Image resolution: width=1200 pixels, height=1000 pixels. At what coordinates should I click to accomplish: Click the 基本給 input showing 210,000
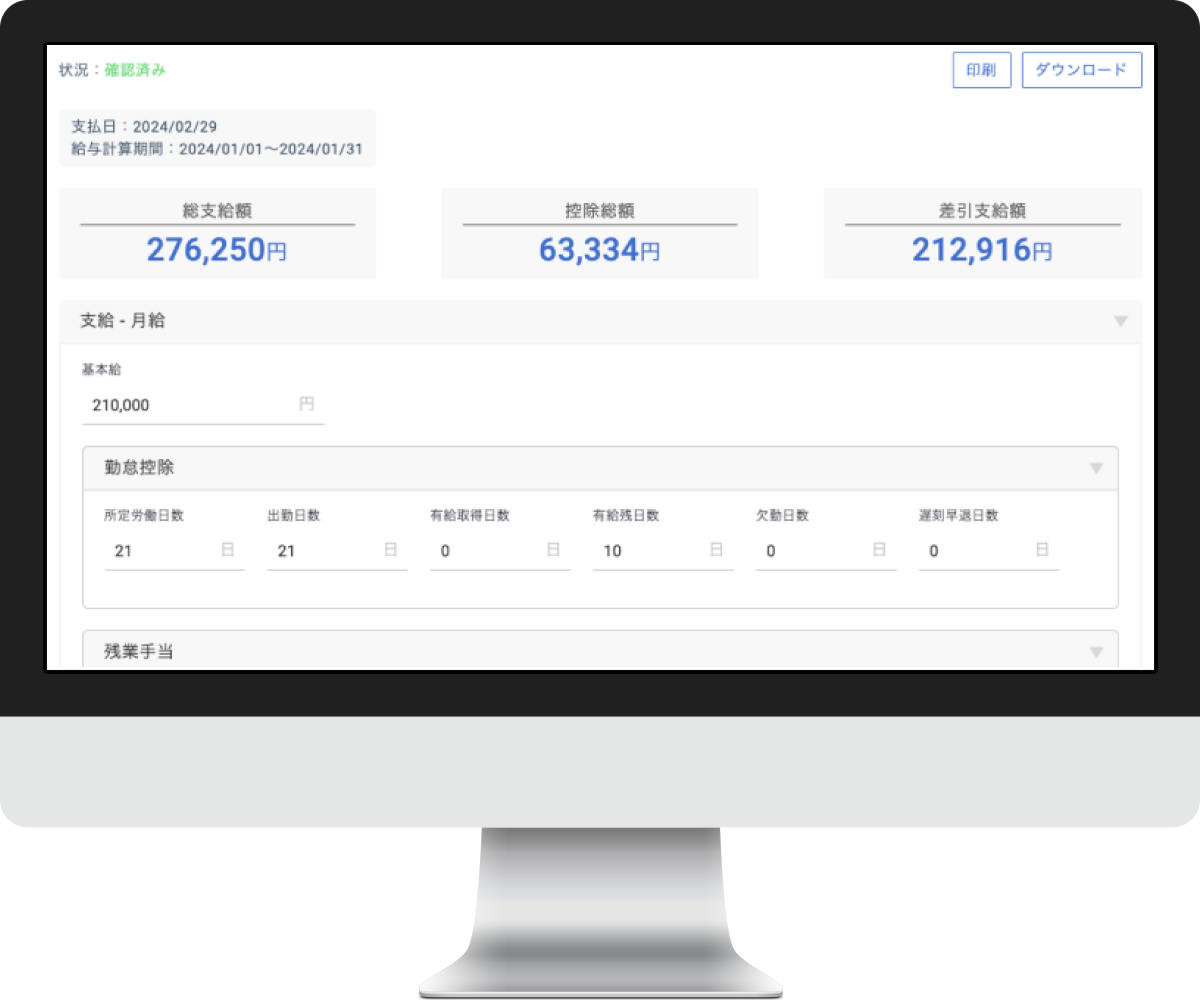pyautogui.click(x=190, y=405)
